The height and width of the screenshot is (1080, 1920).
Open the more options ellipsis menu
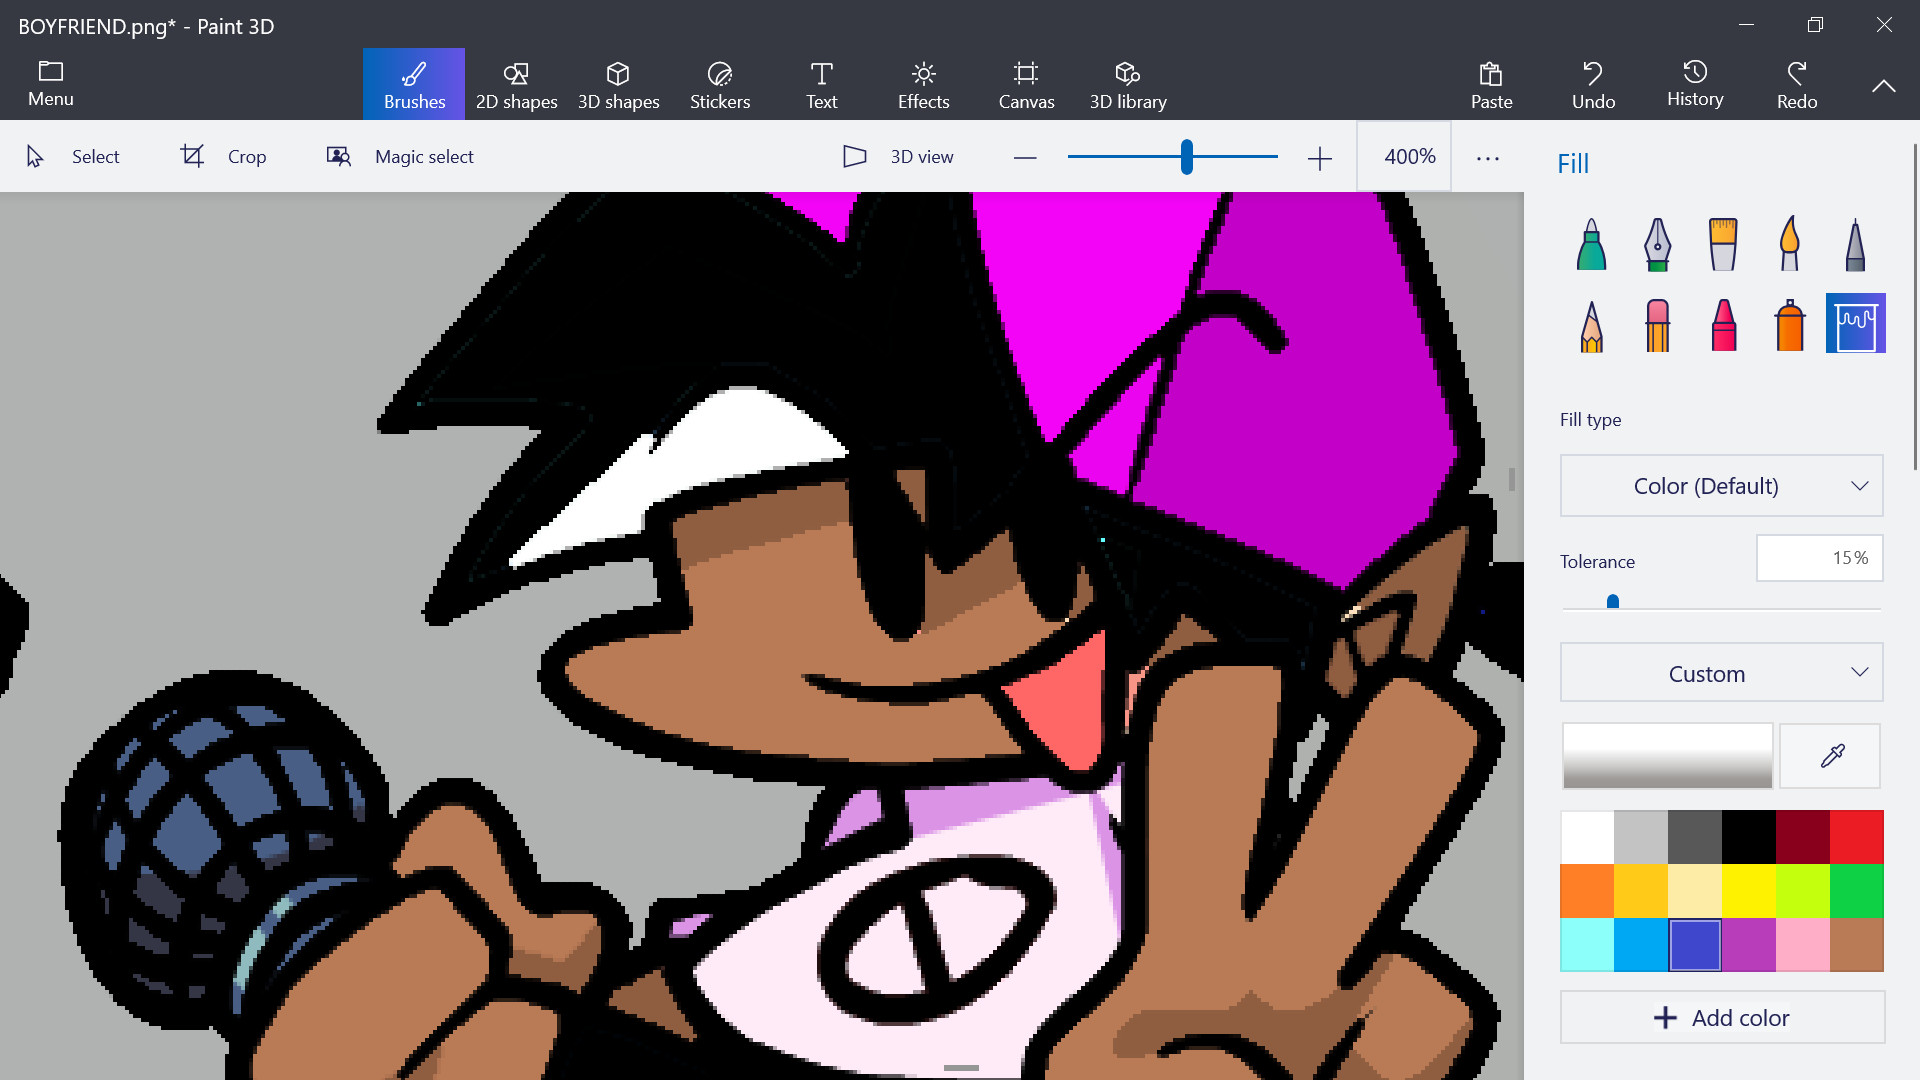coord(1488,157)
